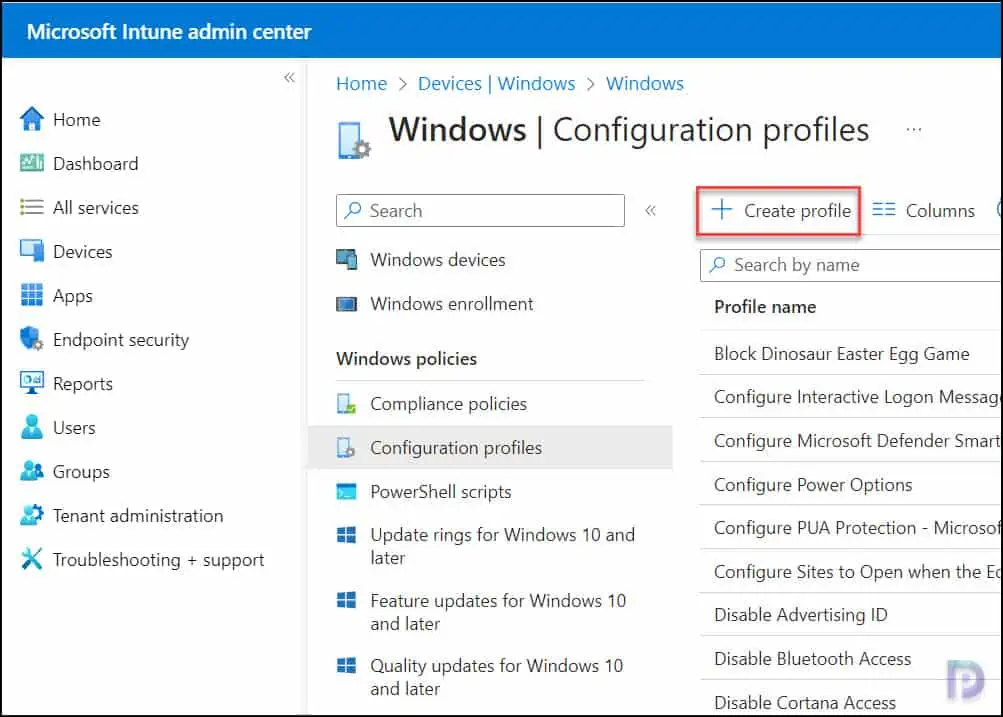Click the Troubleshooting + support tools icon
The height and width of the screenshot is (717, 1003).
[x=31, y=559]
